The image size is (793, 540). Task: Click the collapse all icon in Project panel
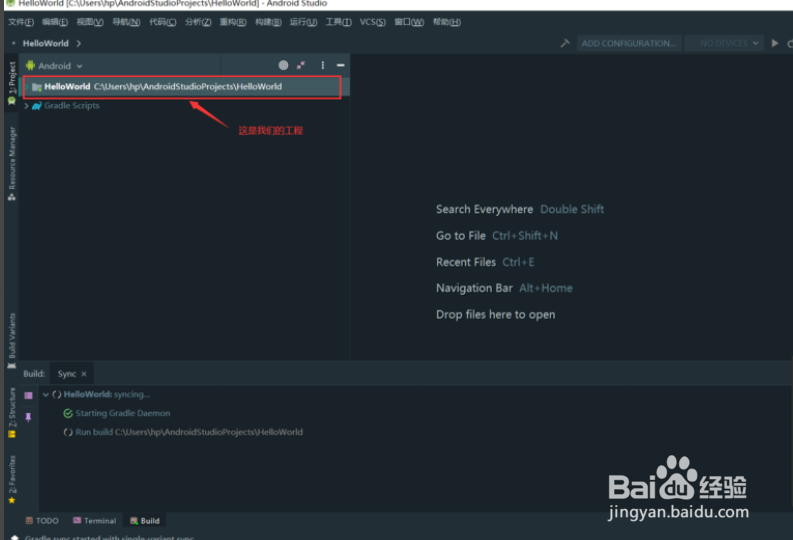pos(301,65)
